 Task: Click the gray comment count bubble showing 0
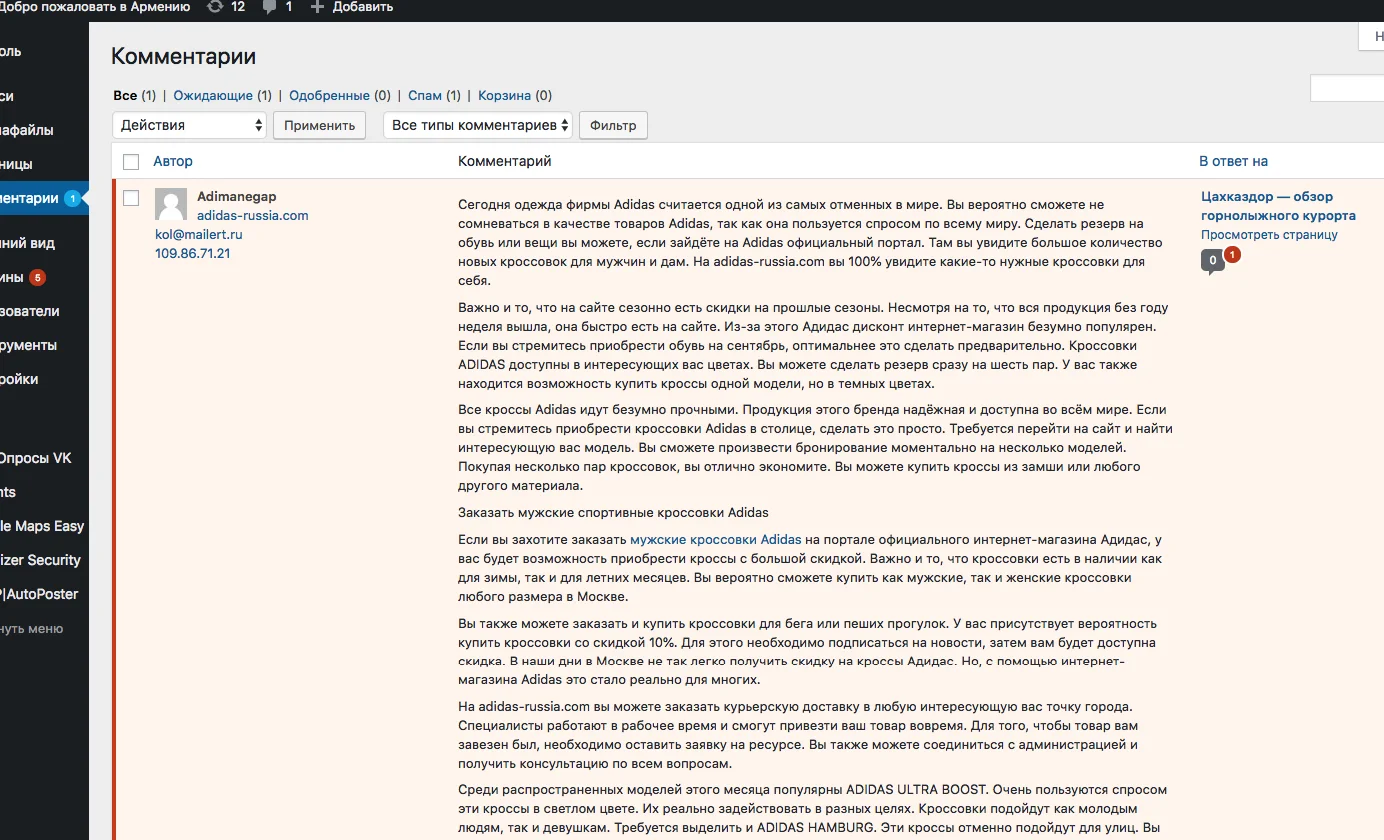tap(1212, 261)
